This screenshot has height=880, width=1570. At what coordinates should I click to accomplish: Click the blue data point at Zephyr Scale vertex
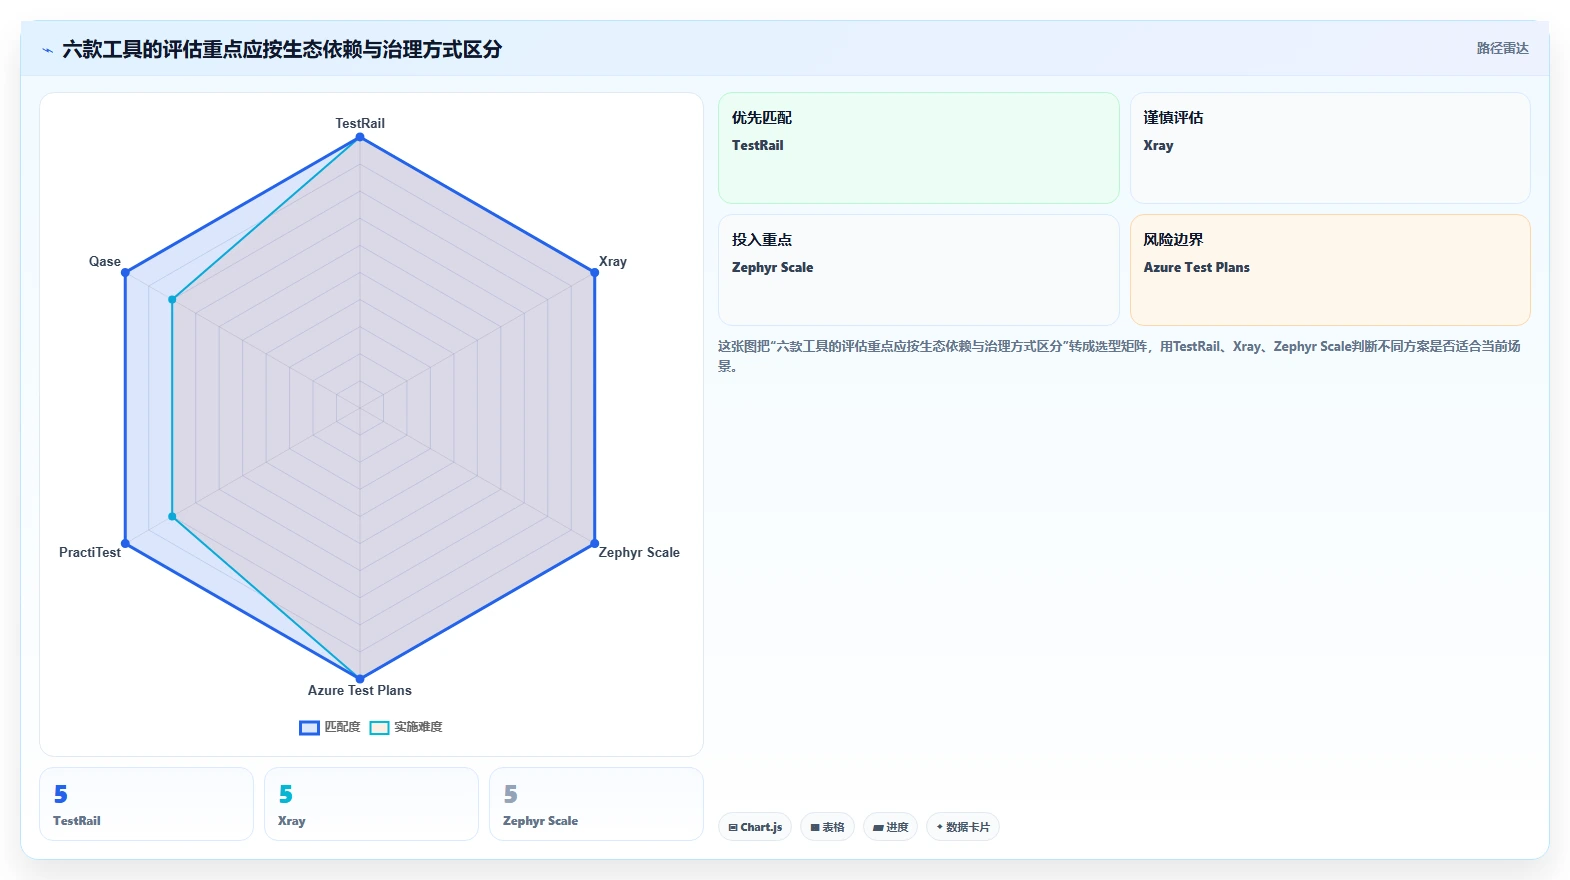point(595,543)
